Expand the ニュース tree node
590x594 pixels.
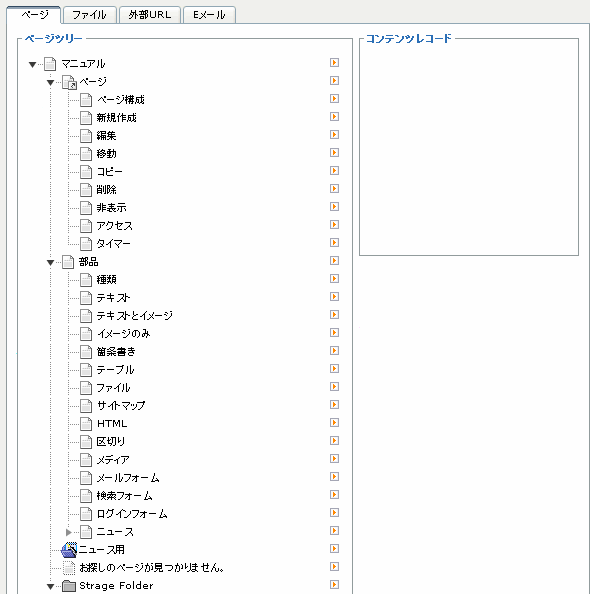pos(69,532)
